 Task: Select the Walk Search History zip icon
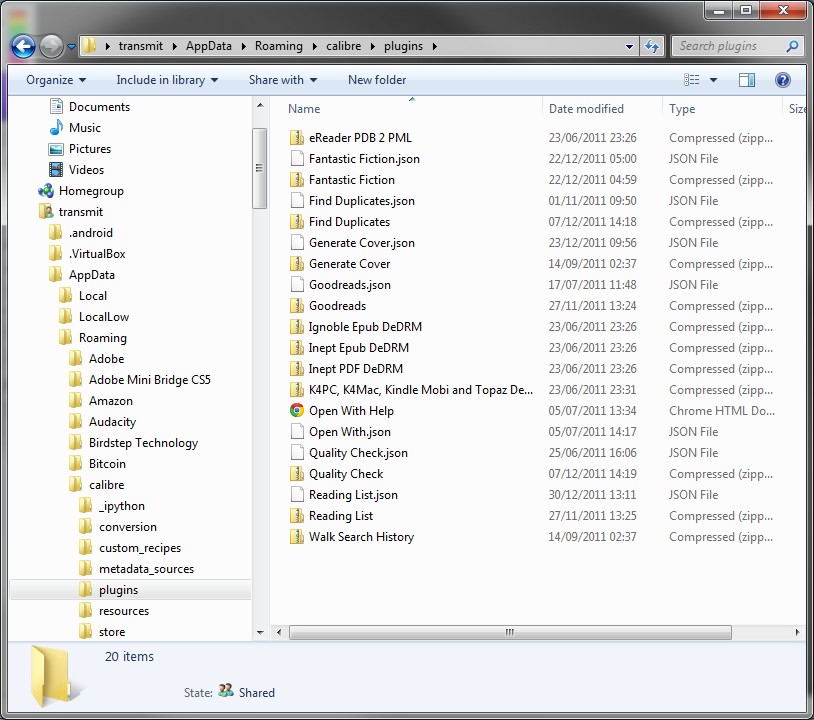296,537
